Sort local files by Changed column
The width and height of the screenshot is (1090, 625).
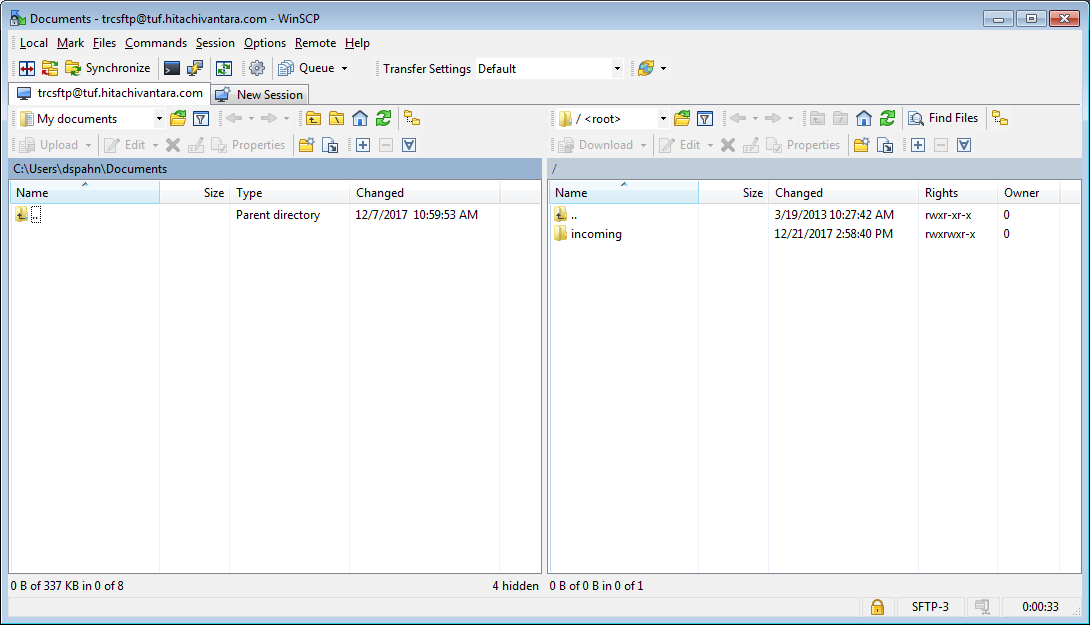tap(424, 193)
